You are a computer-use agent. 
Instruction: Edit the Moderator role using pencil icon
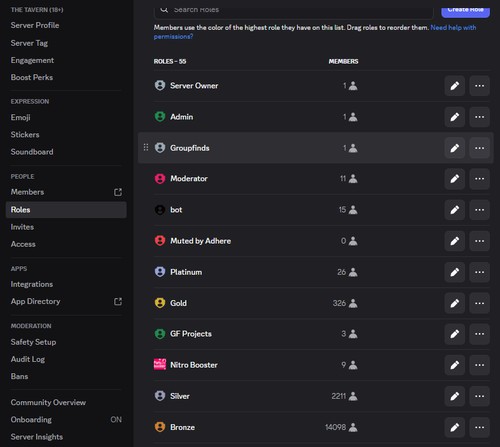pos(455,179)
